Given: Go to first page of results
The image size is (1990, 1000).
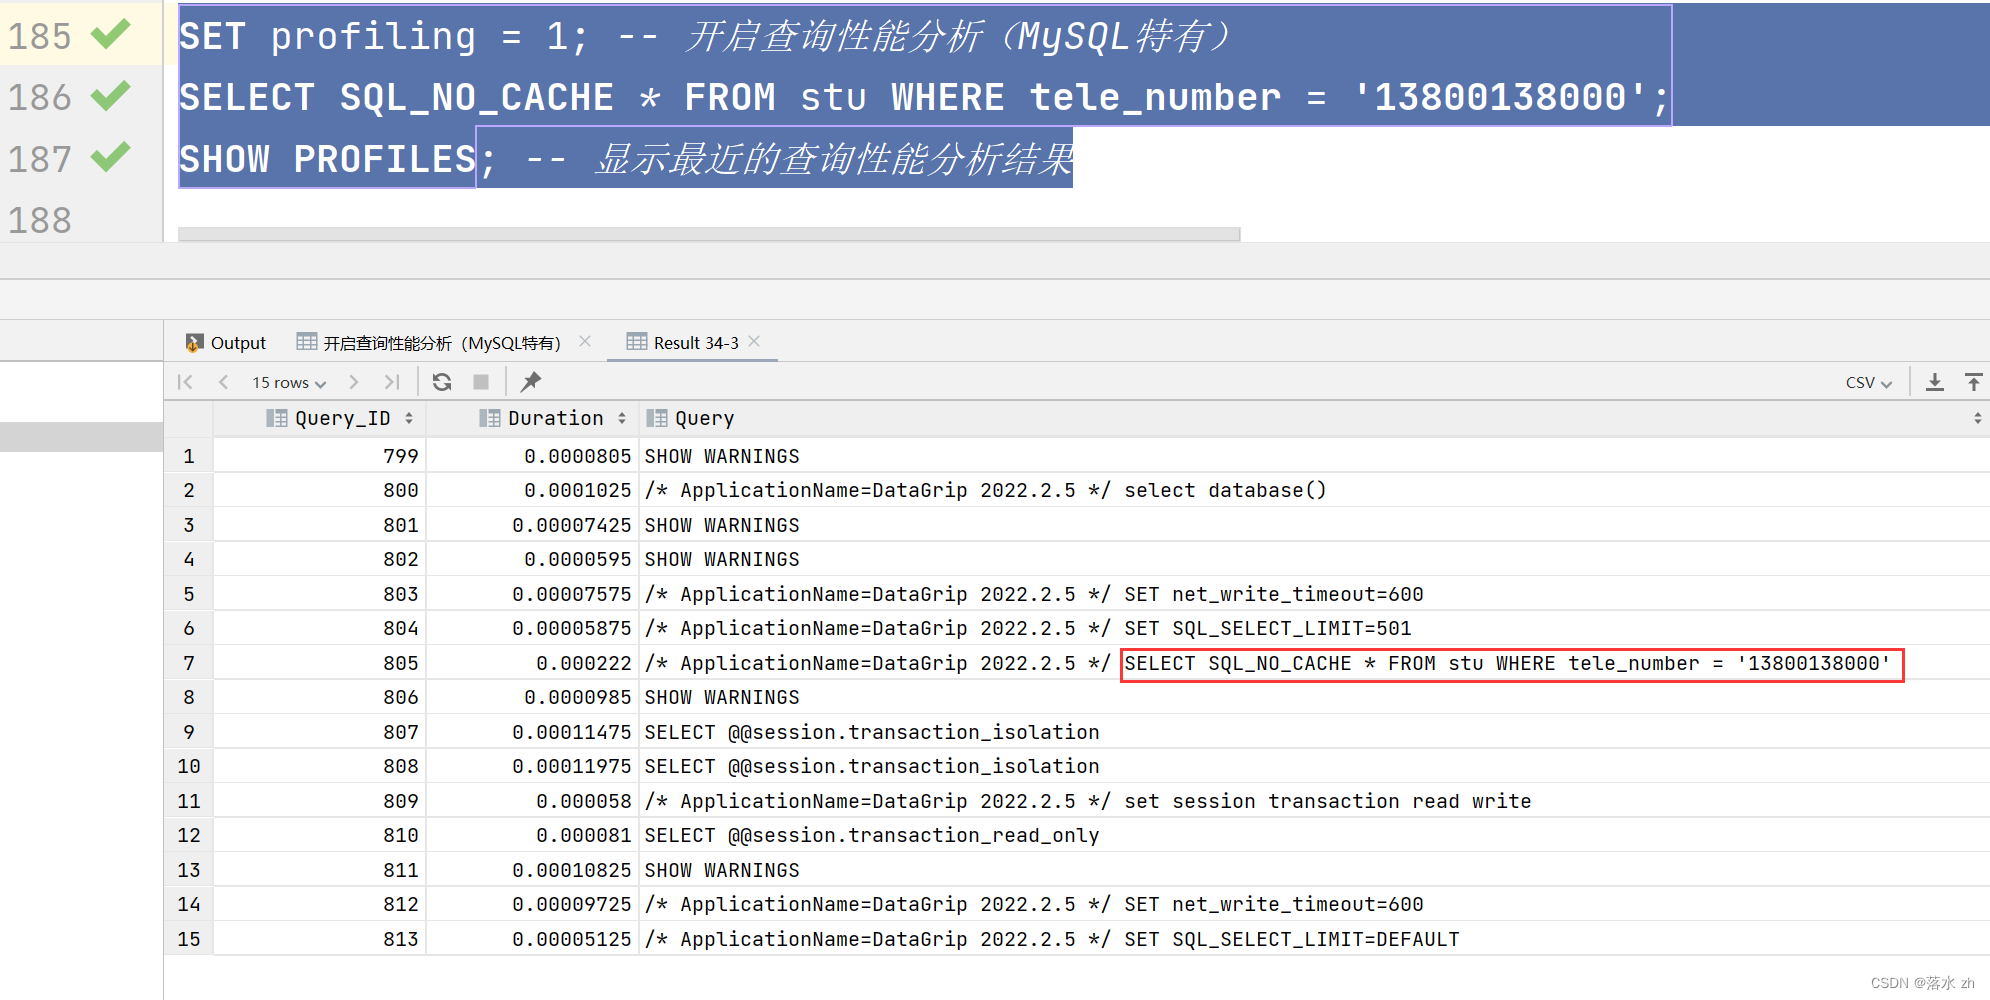Looking at the screenshot, I should 185,382.
